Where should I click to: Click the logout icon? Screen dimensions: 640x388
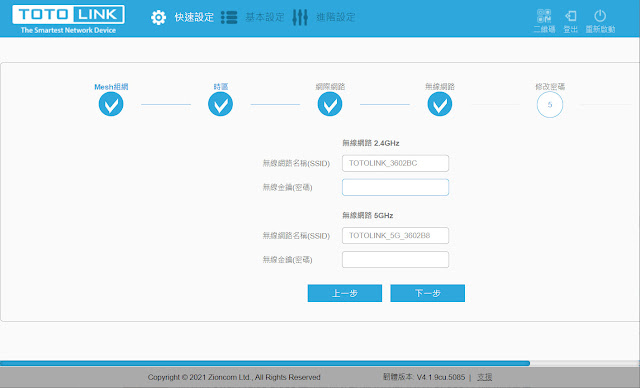coord(571,16)
